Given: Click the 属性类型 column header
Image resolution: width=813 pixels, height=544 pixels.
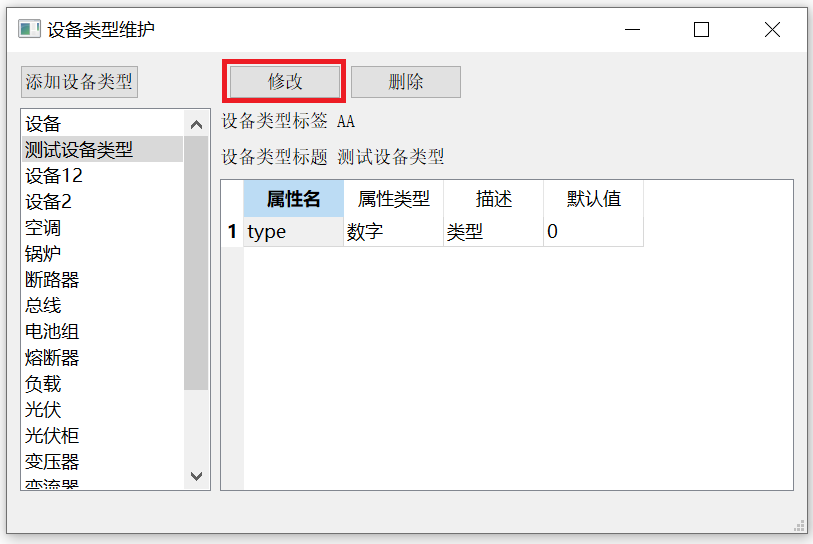Looking at the screenshot, I should 394,199.
